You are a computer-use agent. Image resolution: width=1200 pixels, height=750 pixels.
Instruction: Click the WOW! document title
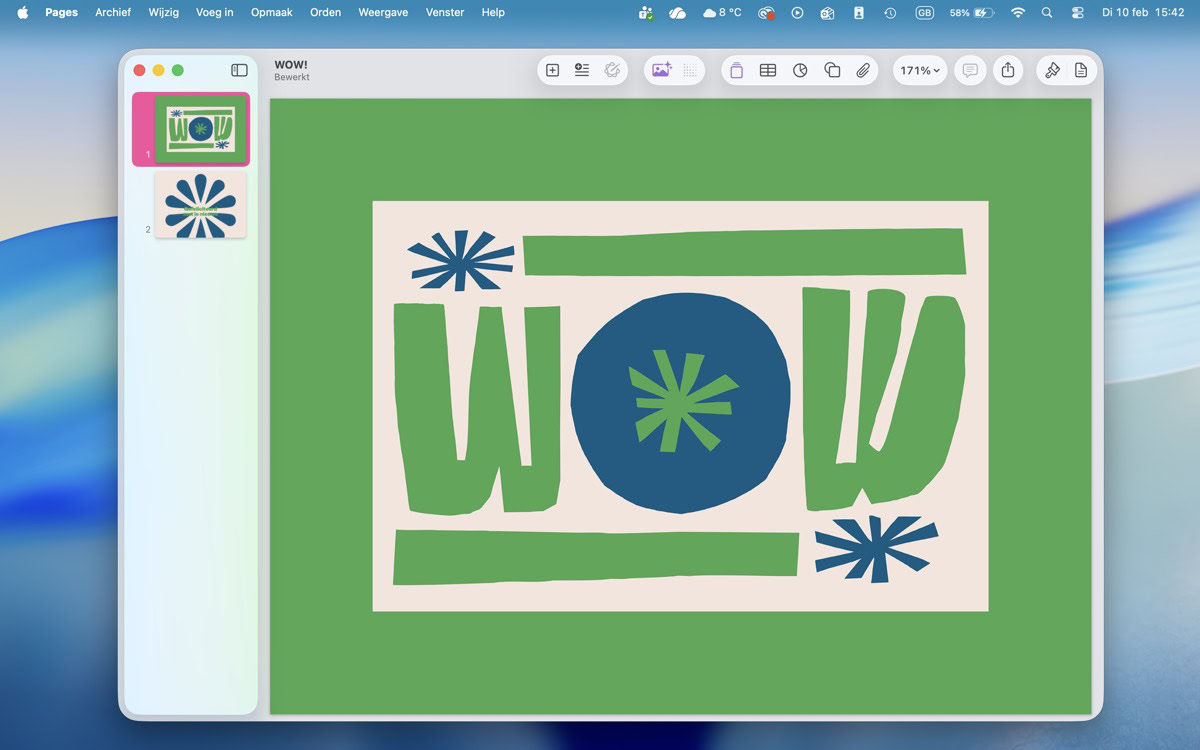tap(291, 65)
